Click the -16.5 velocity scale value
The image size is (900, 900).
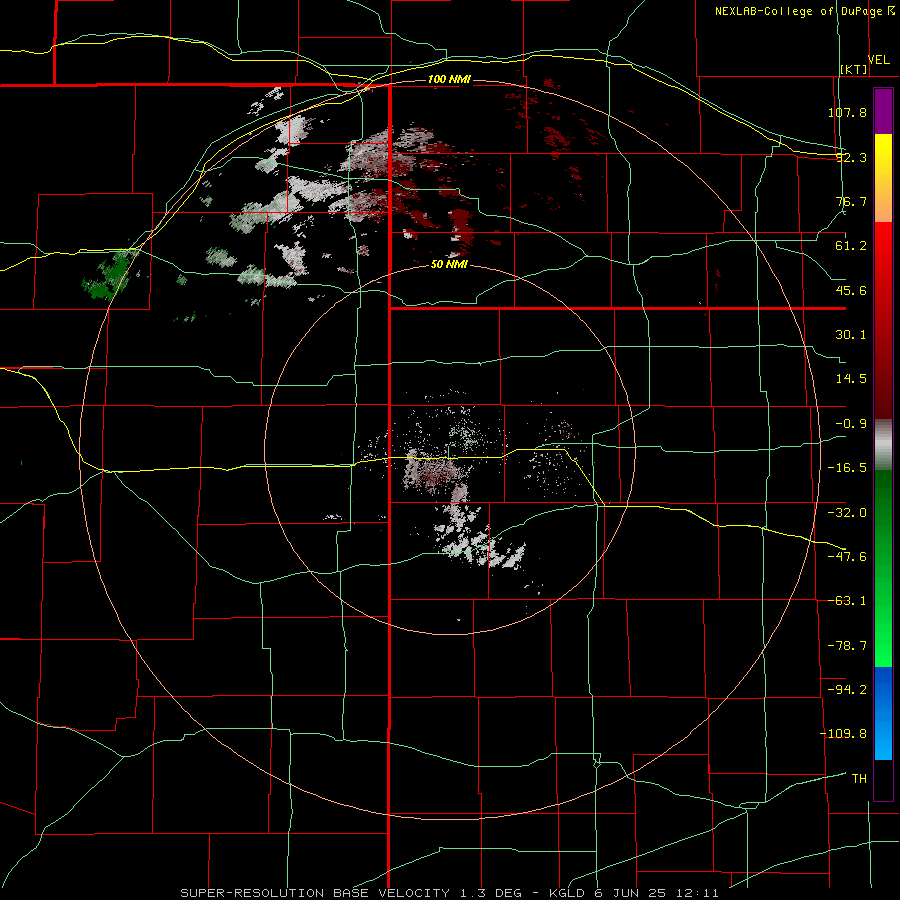pos(847,468)
